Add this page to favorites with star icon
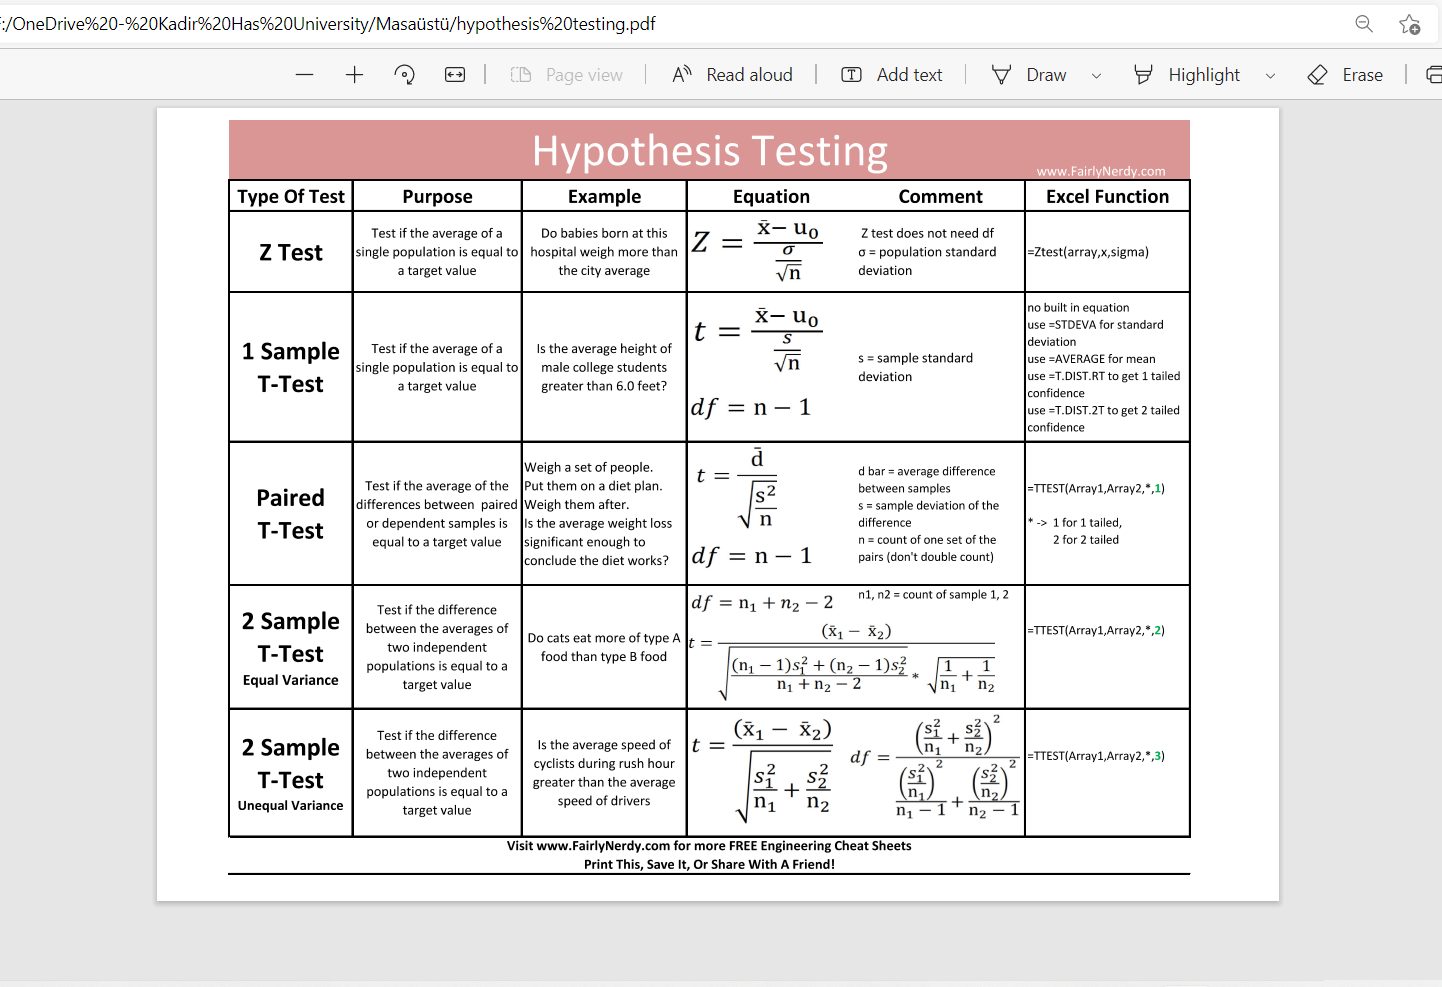 1410,24
